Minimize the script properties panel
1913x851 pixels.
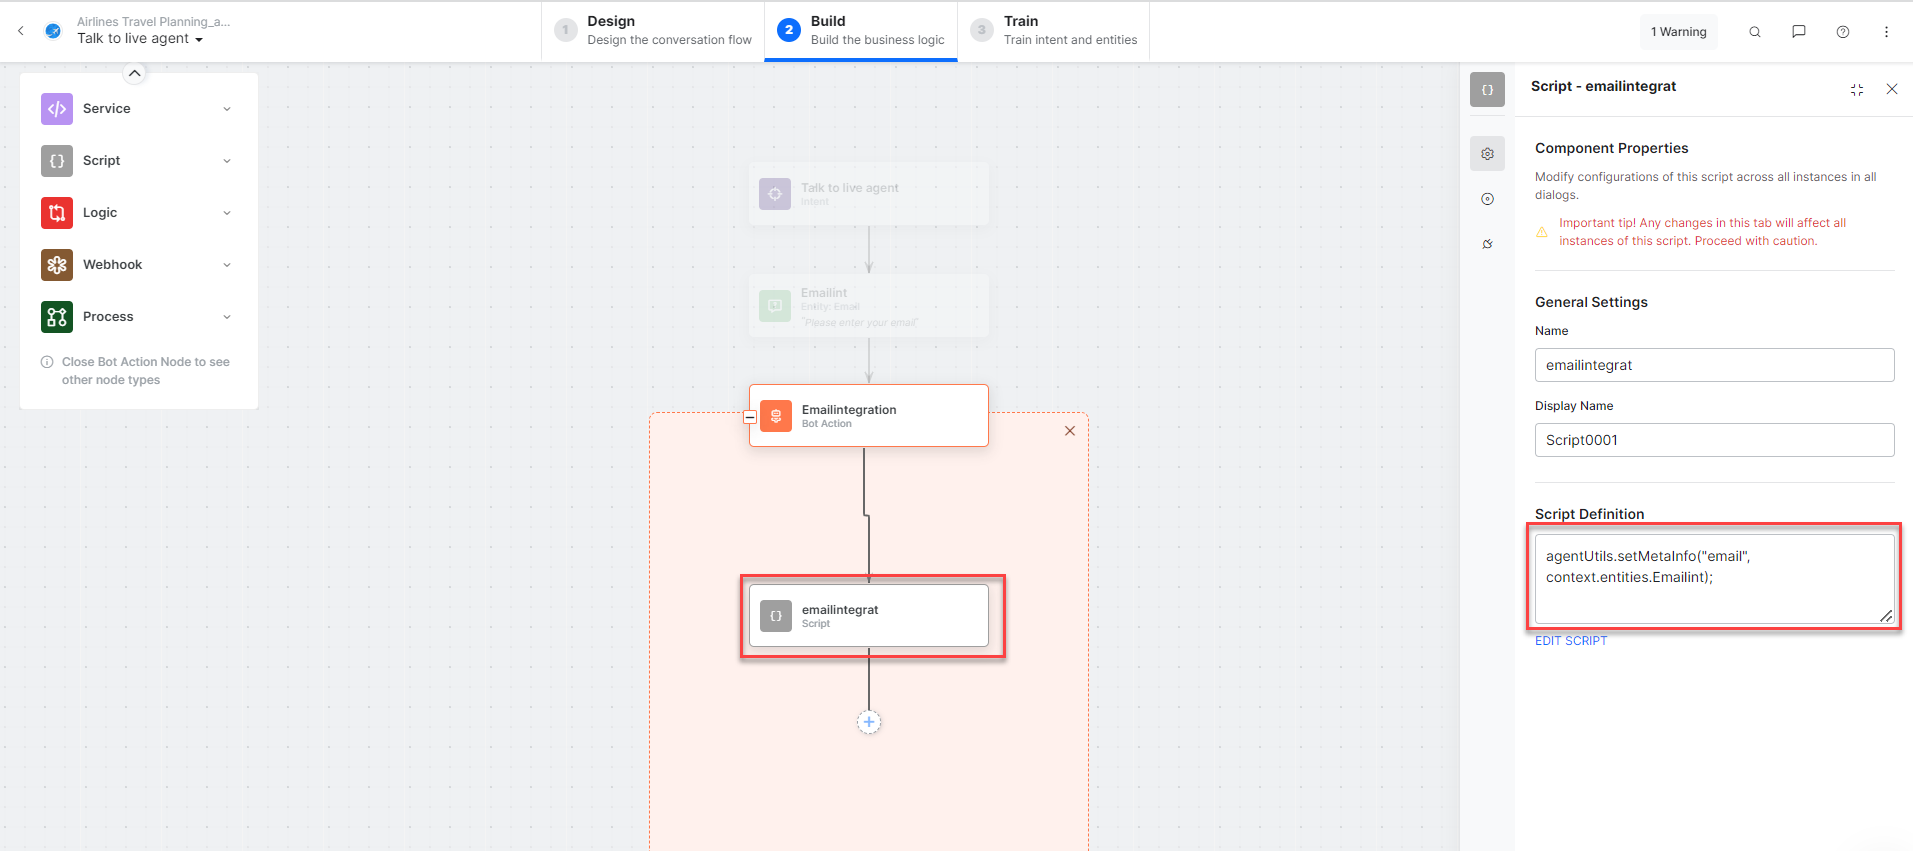pyautogui.click(x=1856, y=90)
